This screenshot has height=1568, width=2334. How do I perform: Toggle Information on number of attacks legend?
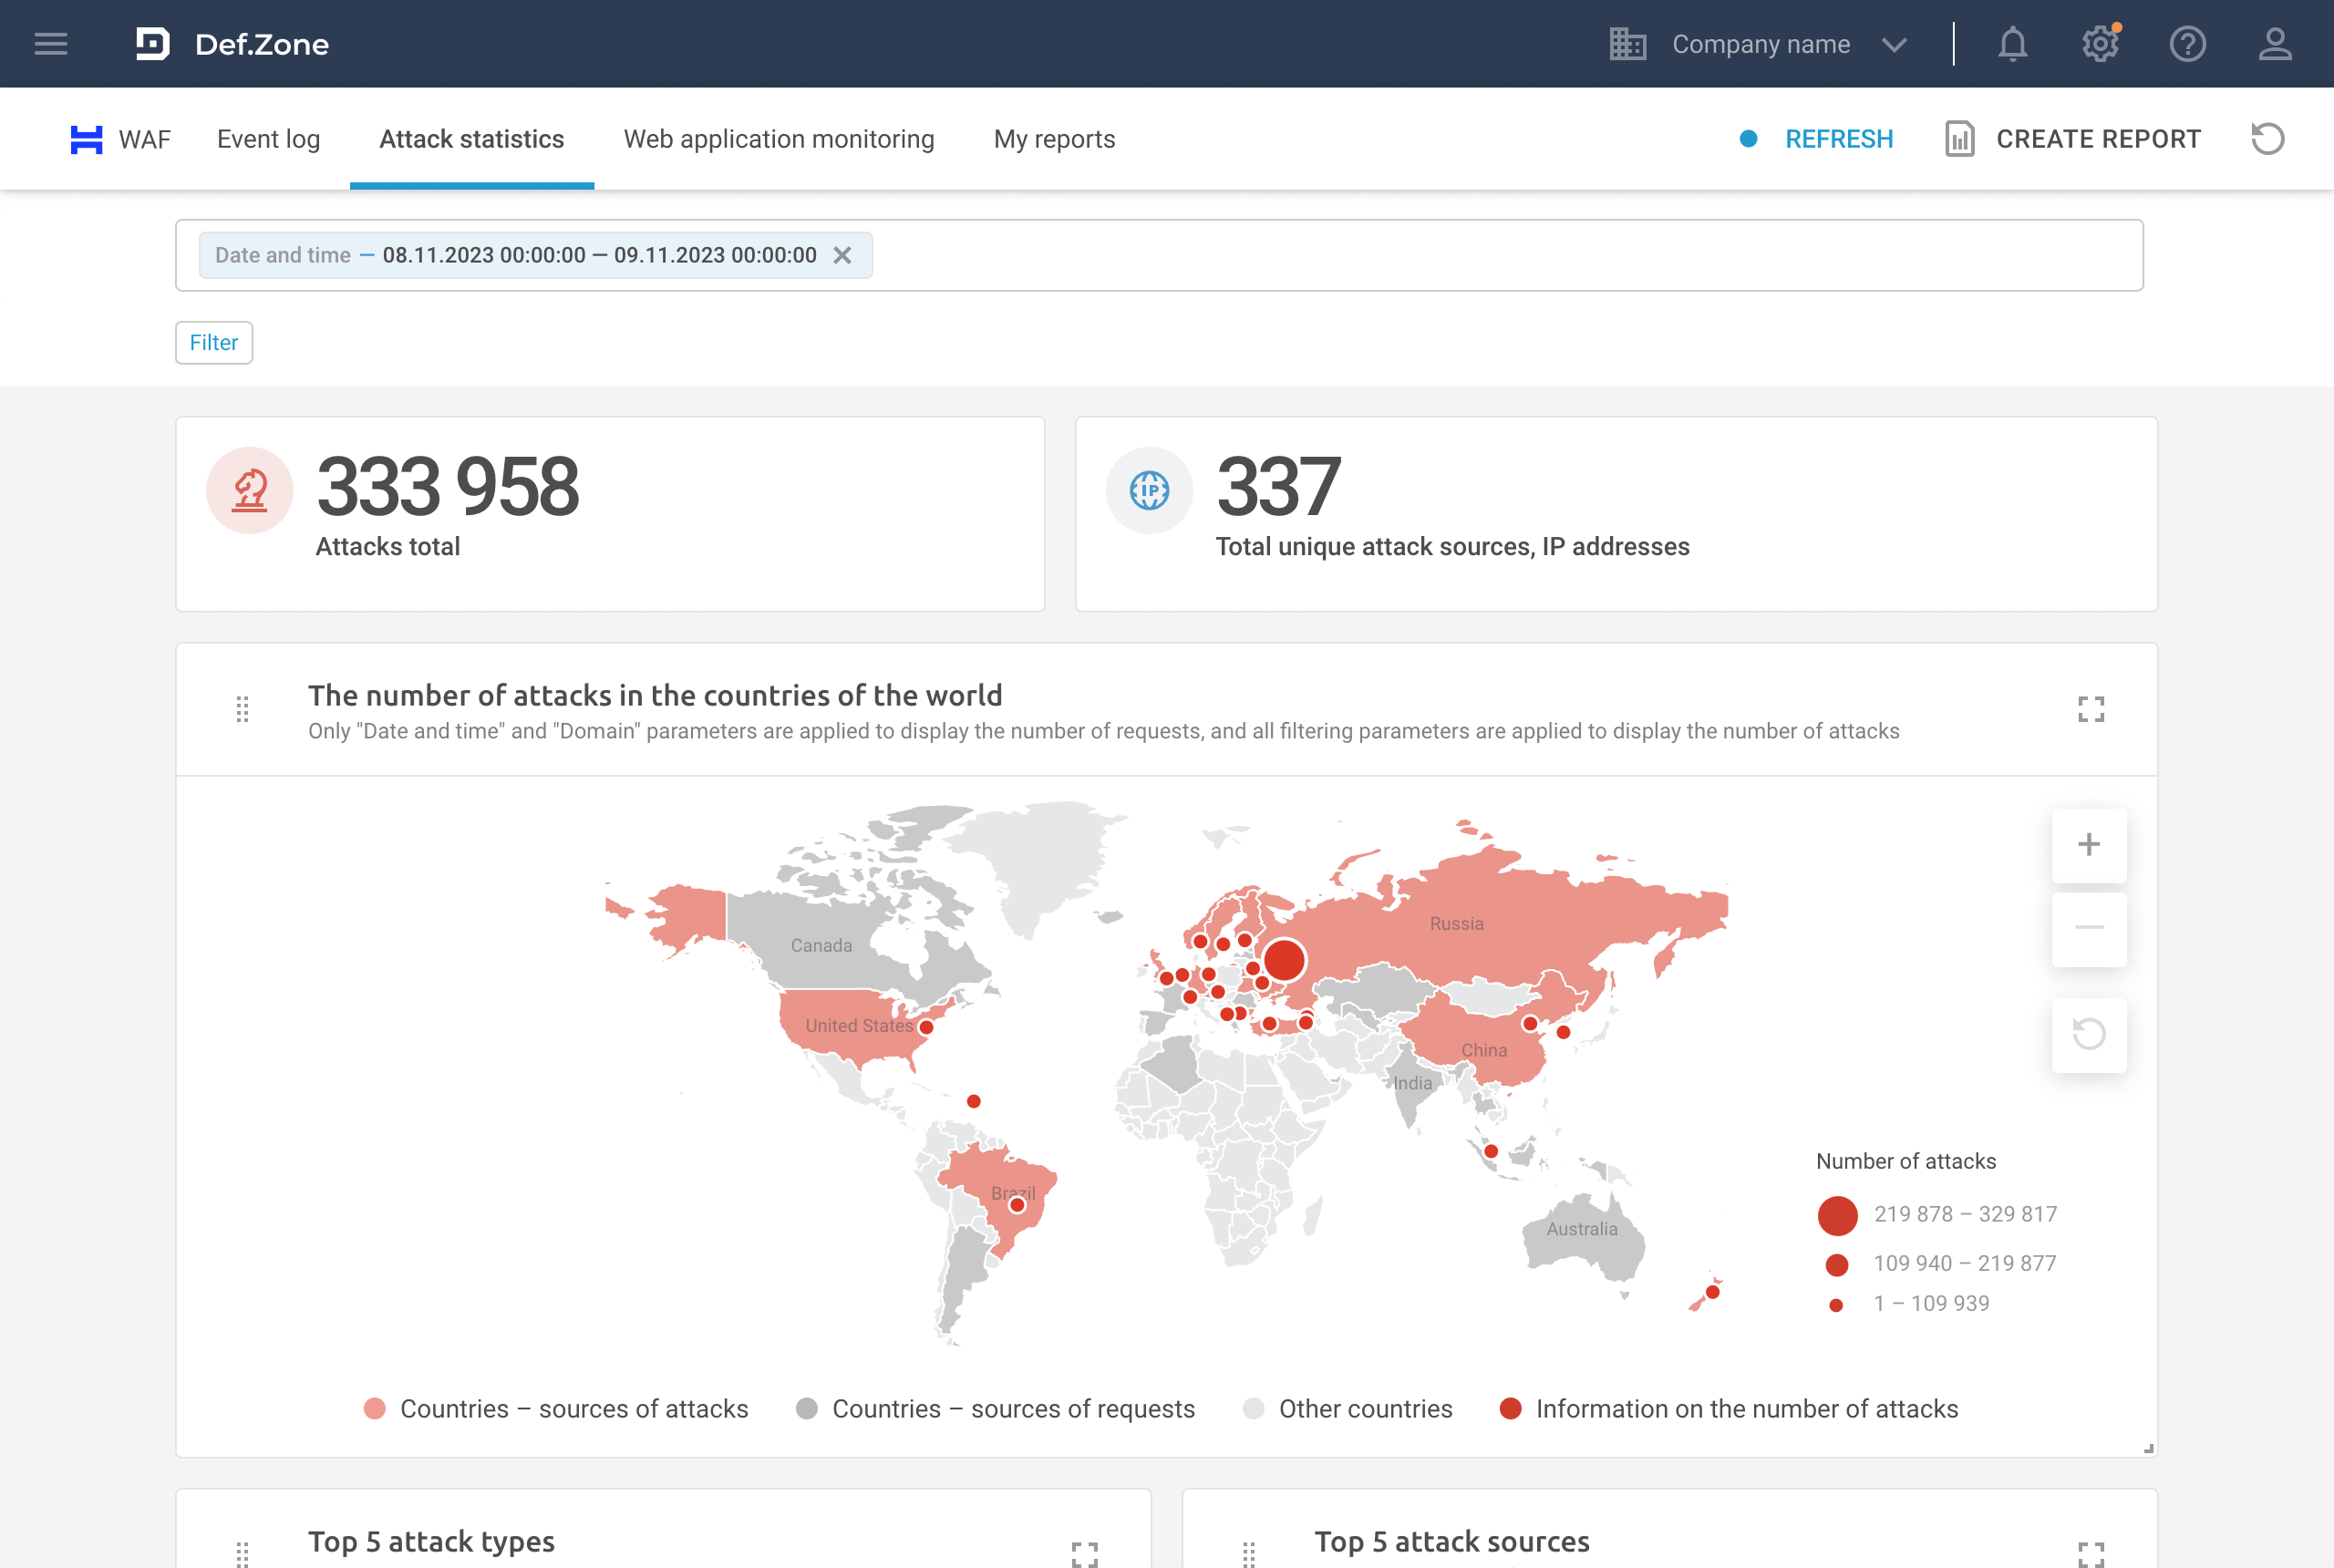point(1729,1408)
